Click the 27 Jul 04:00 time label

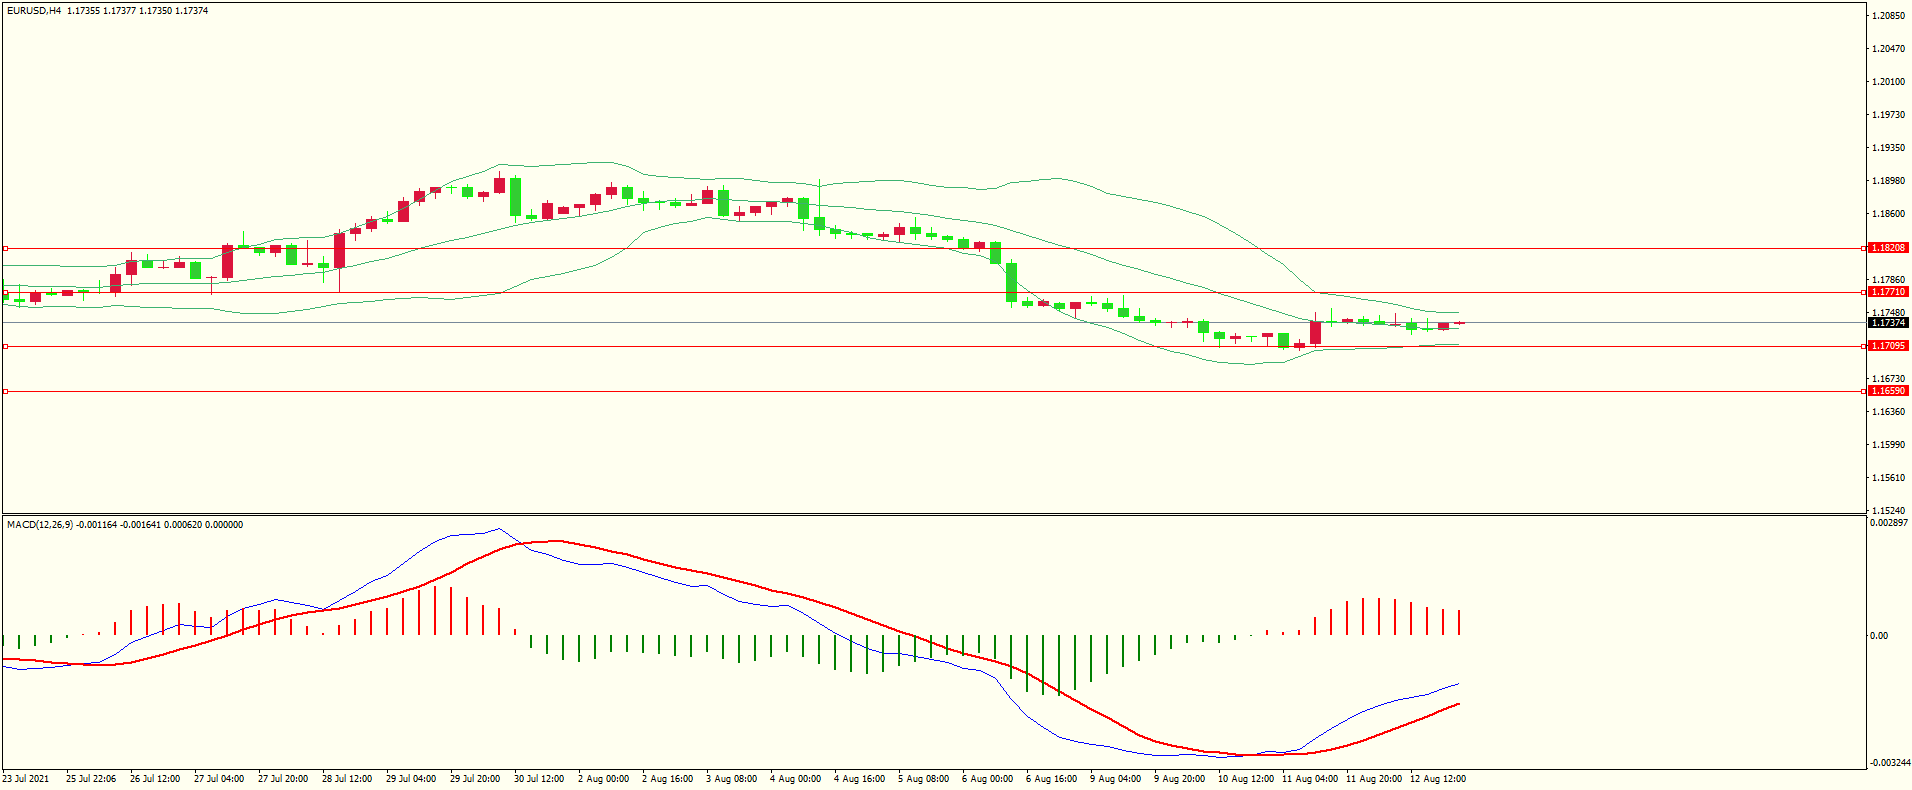pyautogui.click(x=219, y=779)
